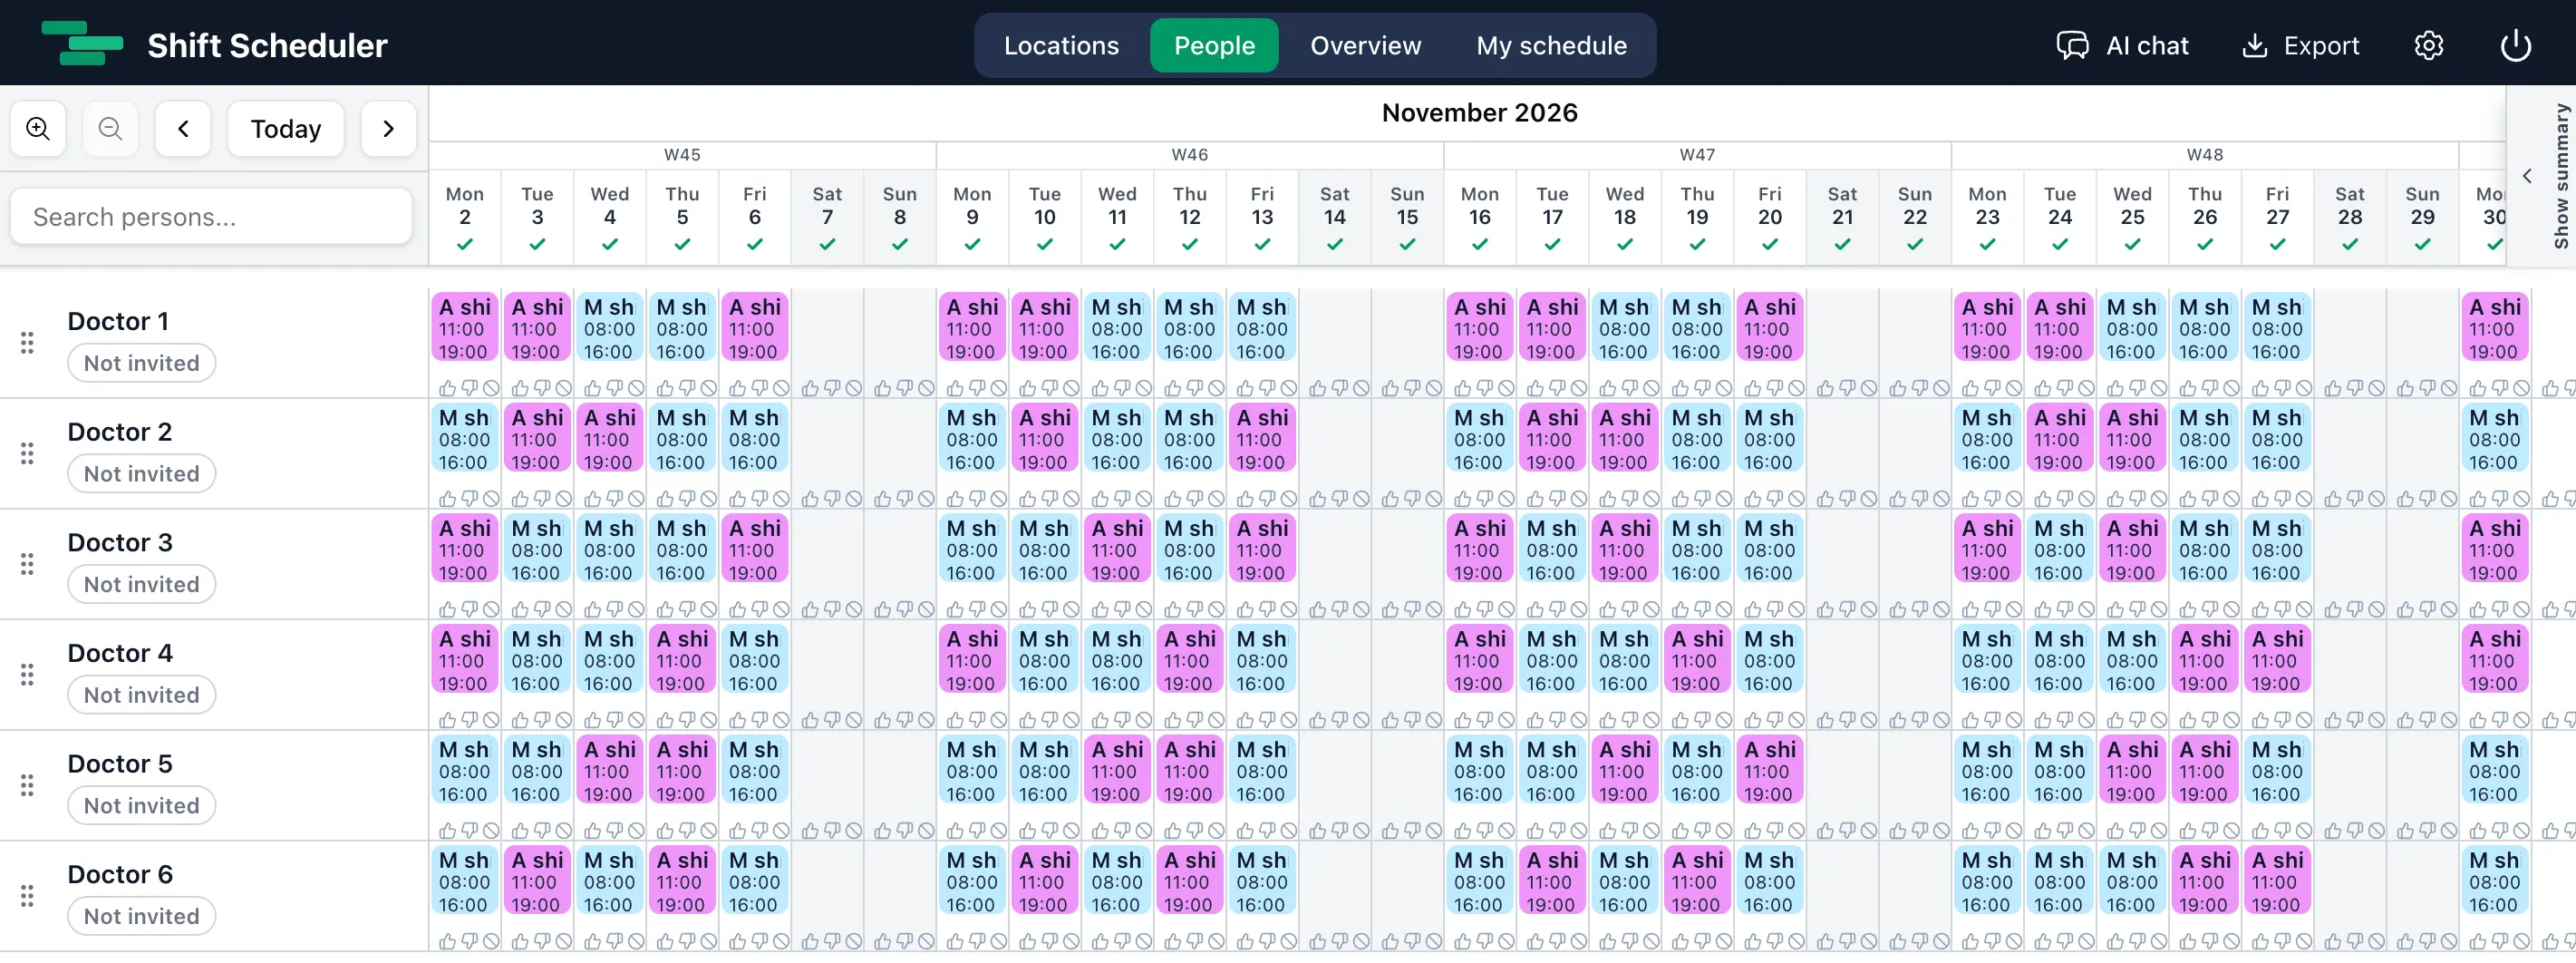Select the People tab
The height and width of the screenshot is (963, 2576).
pyautogui.click(x=1214, y=45)
